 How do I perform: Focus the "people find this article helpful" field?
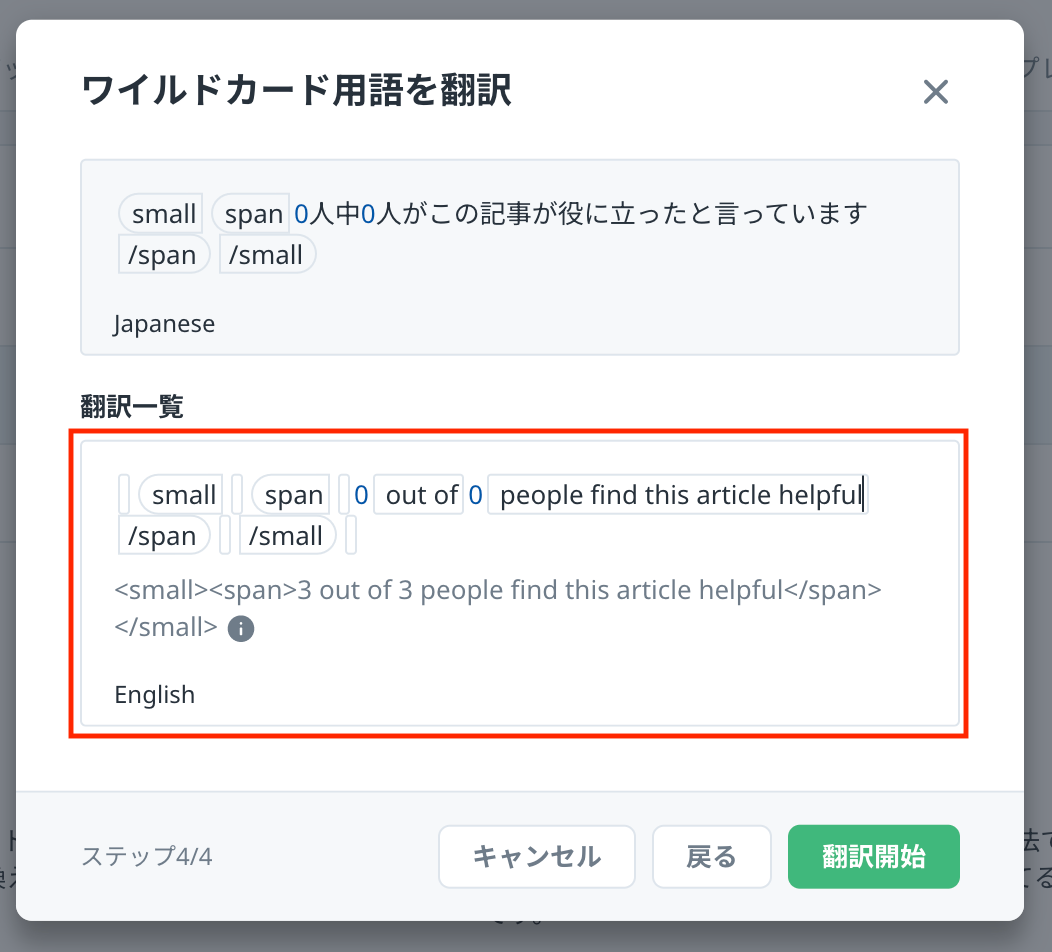coord(680,495)
